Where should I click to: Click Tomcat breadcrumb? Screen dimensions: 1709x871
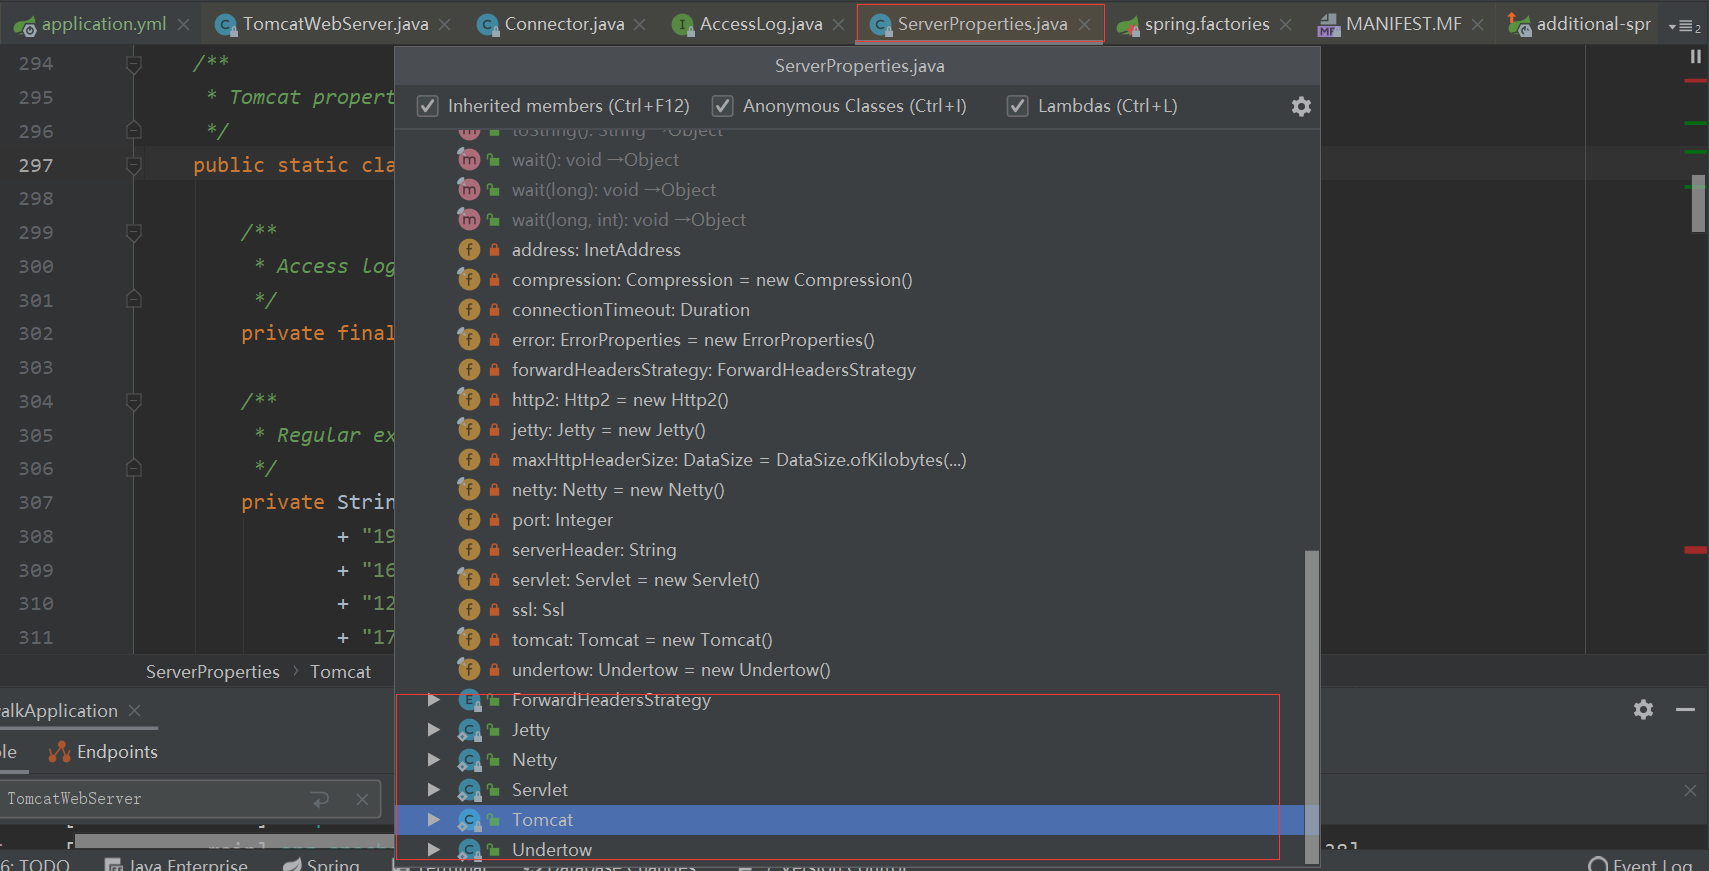point(340,672)
